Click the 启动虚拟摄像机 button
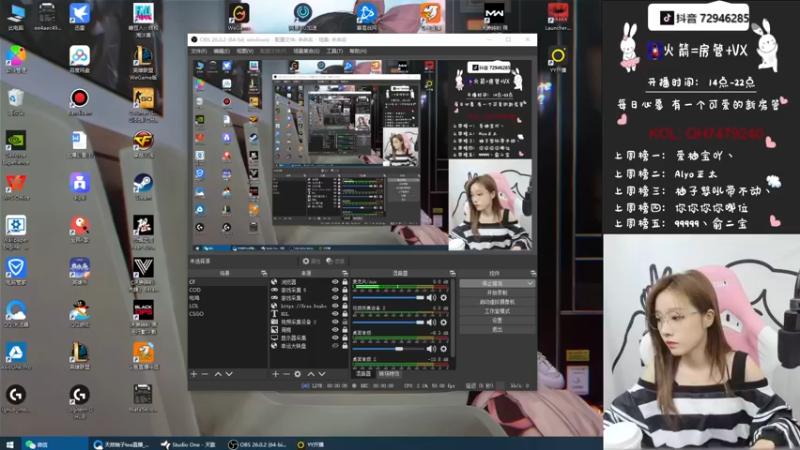Screen dimensions: 800x450 (x=497, y=302)
